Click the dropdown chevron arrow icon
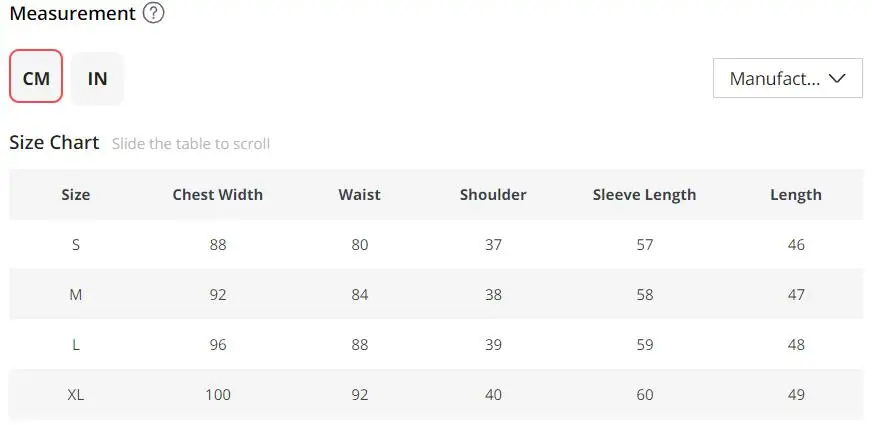The height and width of the screenshot is (425, 872). (837, 78)
